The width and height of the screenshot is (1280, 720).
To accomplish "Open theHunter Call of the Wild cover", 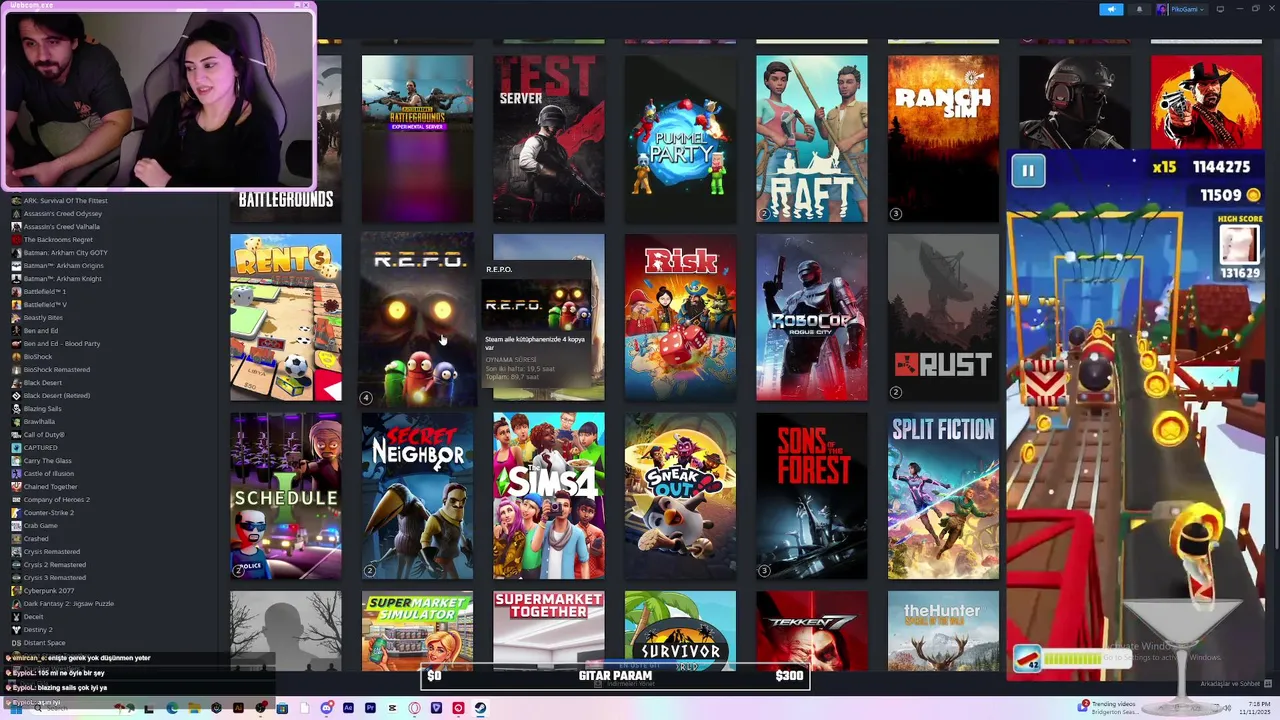I will point(943,631).
